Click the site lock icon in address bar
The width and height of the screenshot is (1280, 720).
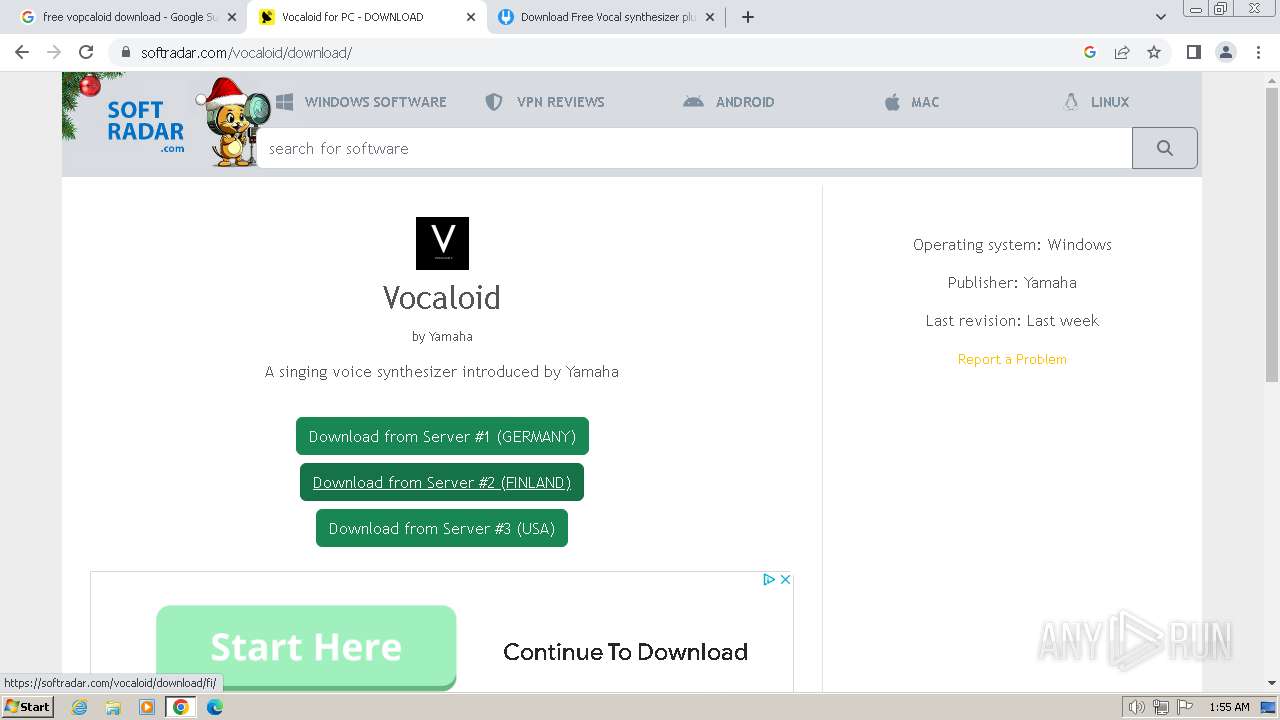(125, 52)
